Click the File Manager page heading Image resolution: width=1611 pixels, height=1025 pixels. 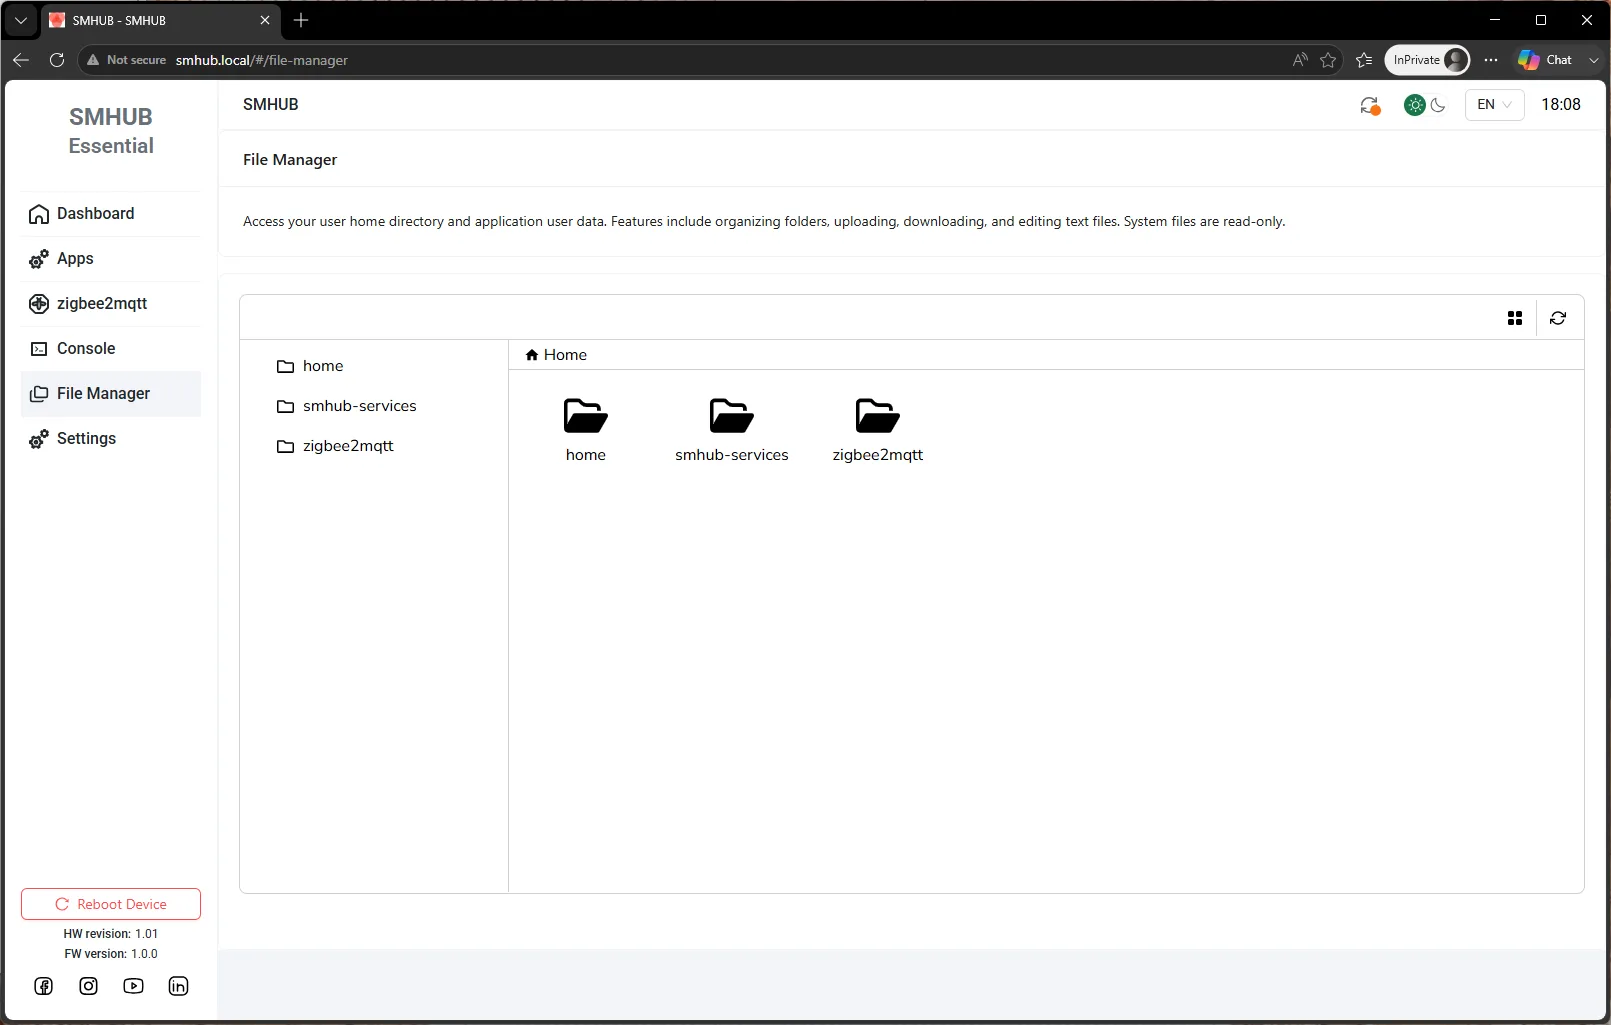pyautogui.click(x=290, y=160)
